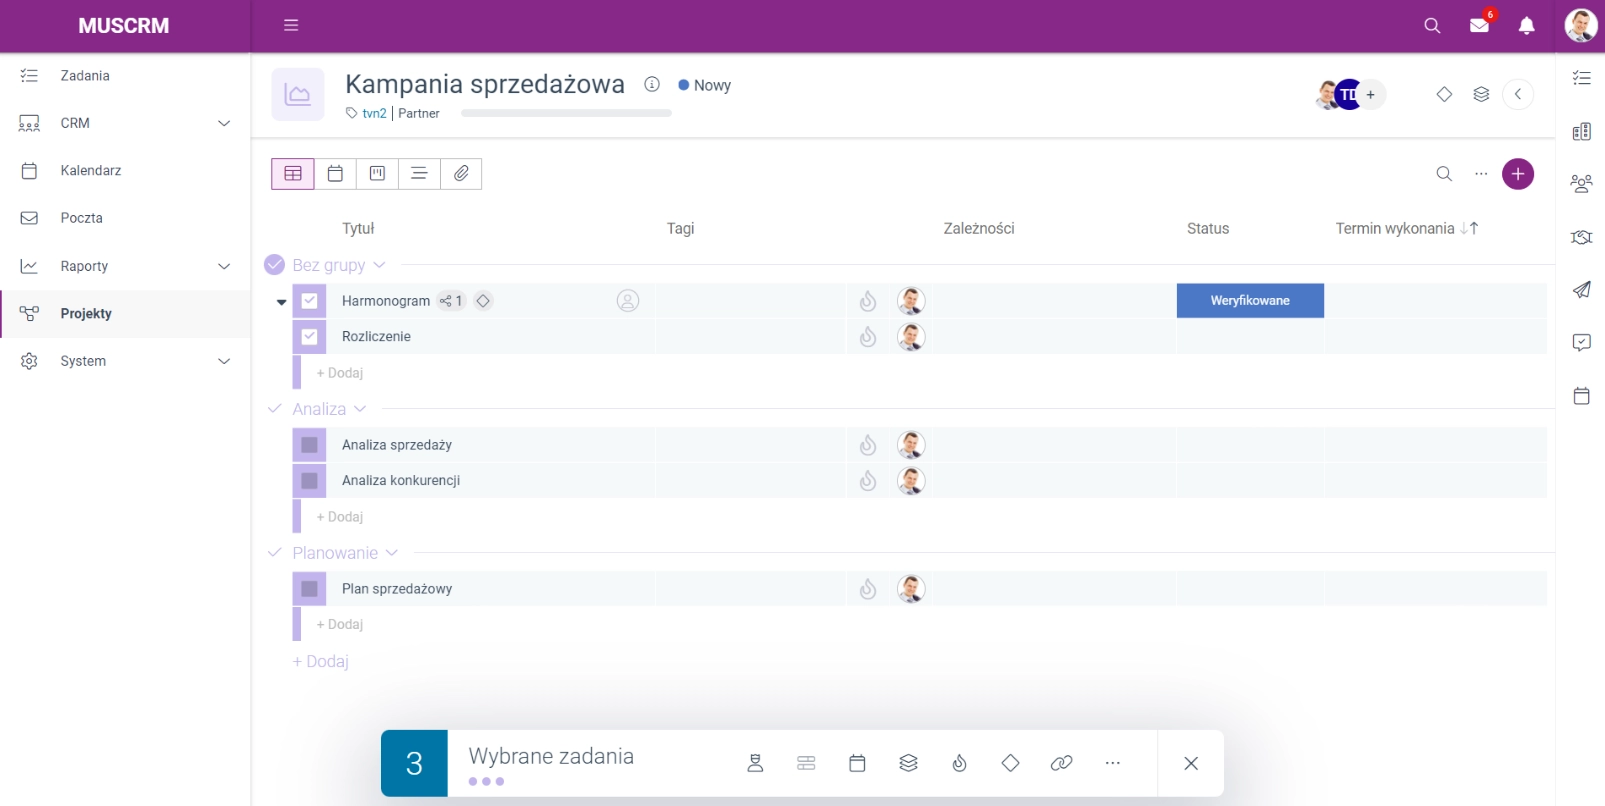The image size is (1605, 806).
Task: Add task under Planowanie with Dodaj
Action: [x=340, y=624]
